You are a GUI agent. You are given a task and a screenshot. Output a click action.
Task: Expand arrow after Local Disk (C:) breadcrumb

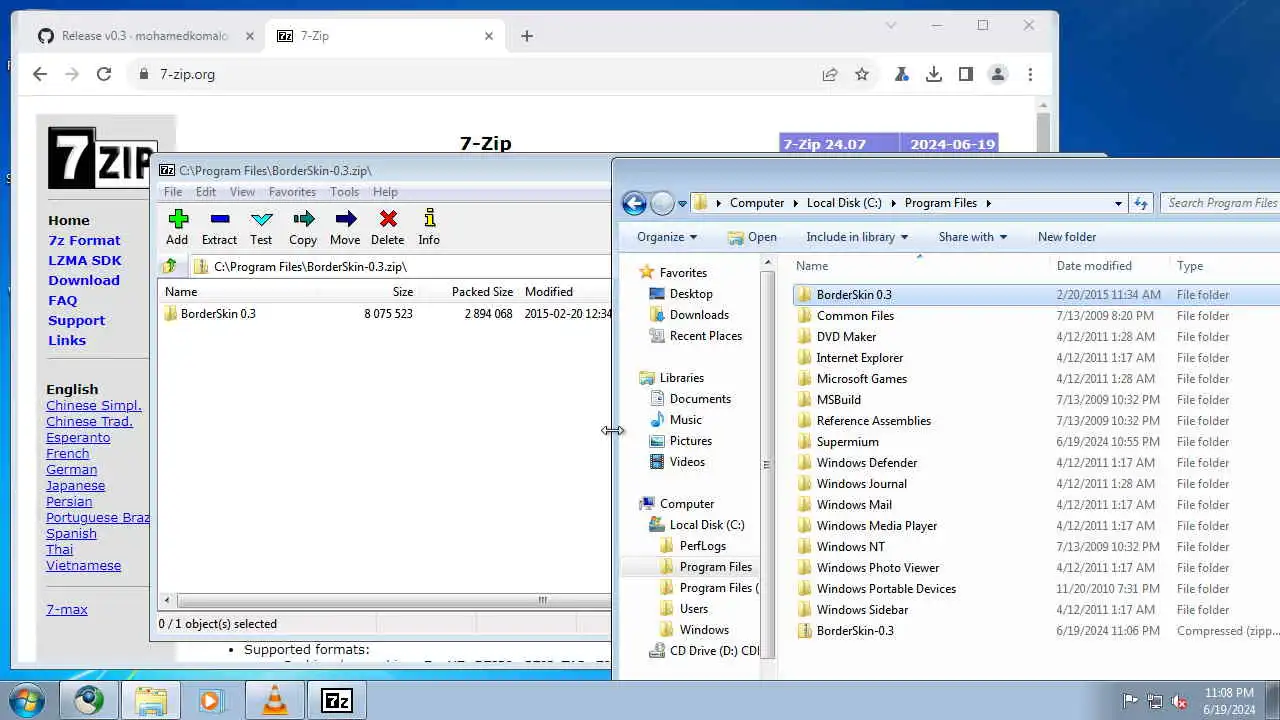[893, 203]
